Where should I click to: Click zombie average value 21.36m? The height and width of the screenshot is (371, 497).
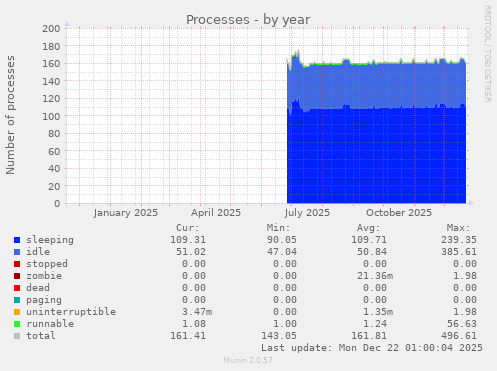375,276
